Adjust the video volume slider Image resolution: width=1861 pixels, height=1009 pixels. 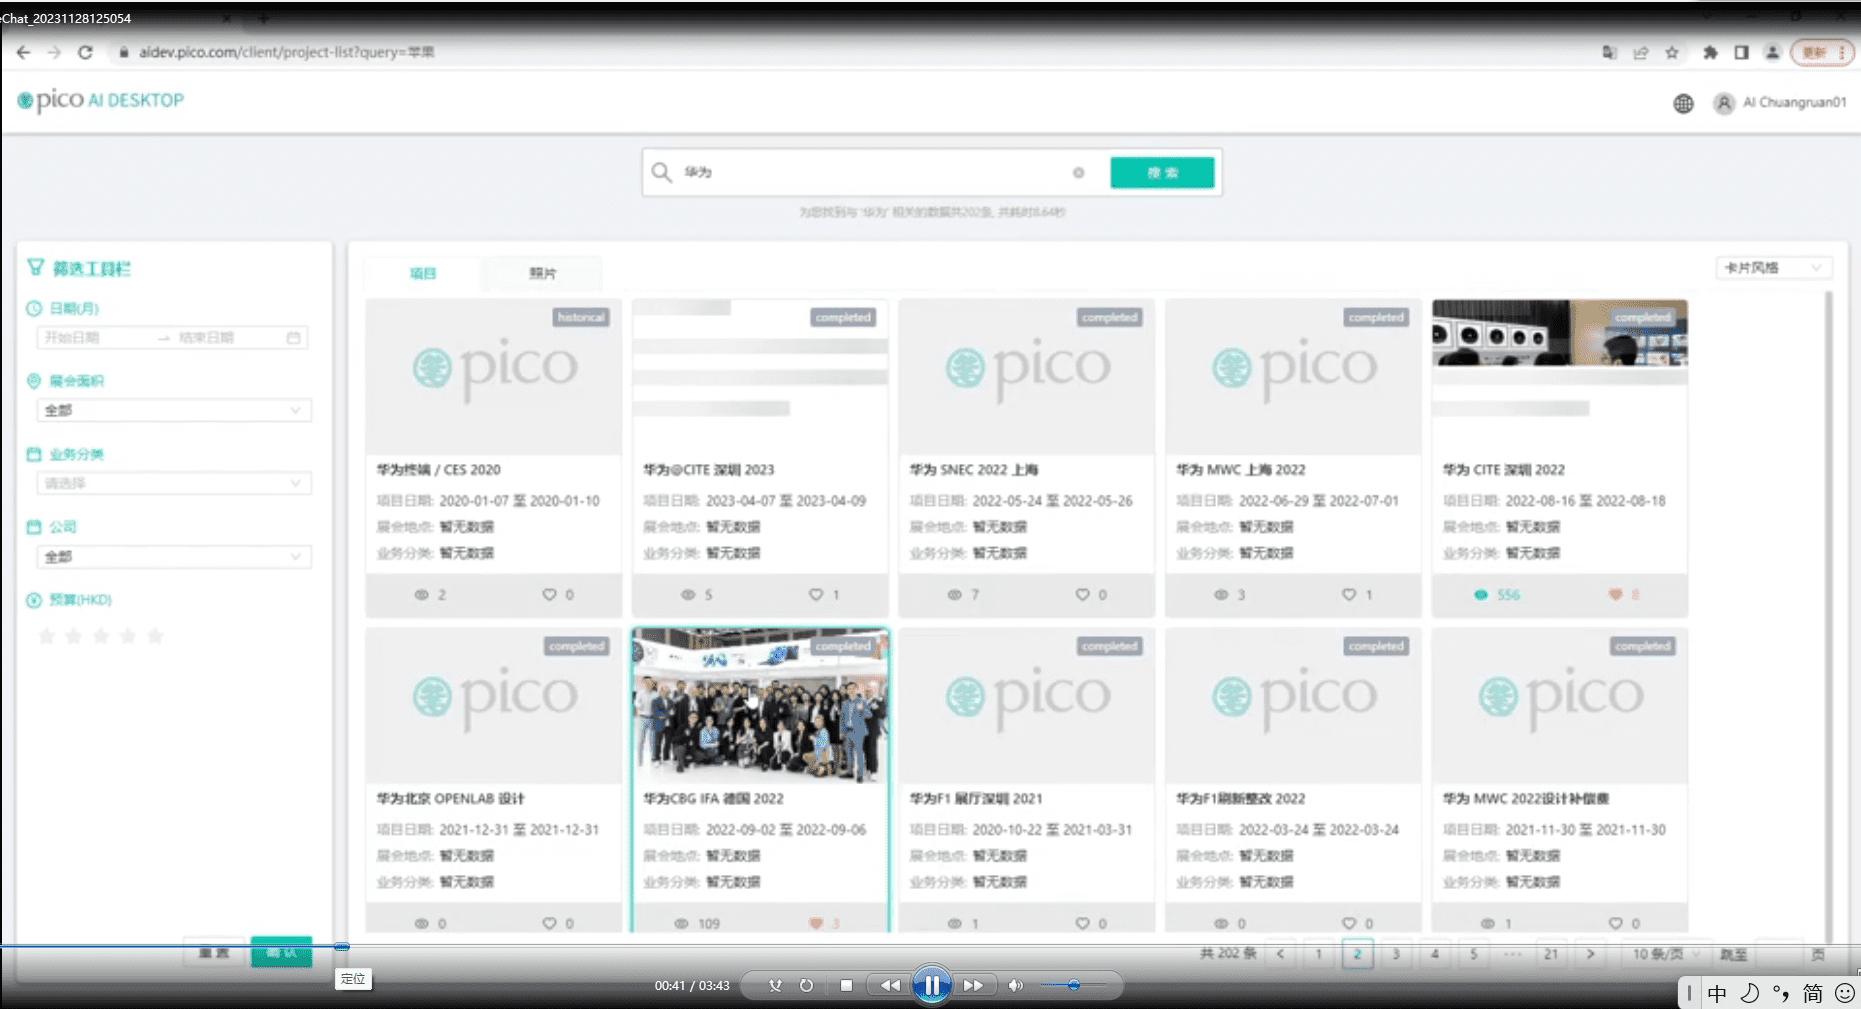(x=1072, y=986)
